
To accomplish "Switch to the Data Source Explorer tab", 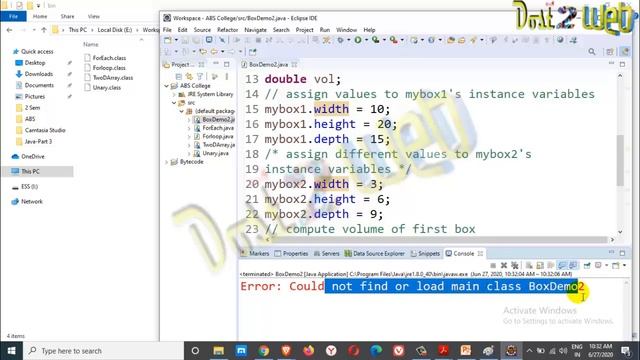I will 374,253.
